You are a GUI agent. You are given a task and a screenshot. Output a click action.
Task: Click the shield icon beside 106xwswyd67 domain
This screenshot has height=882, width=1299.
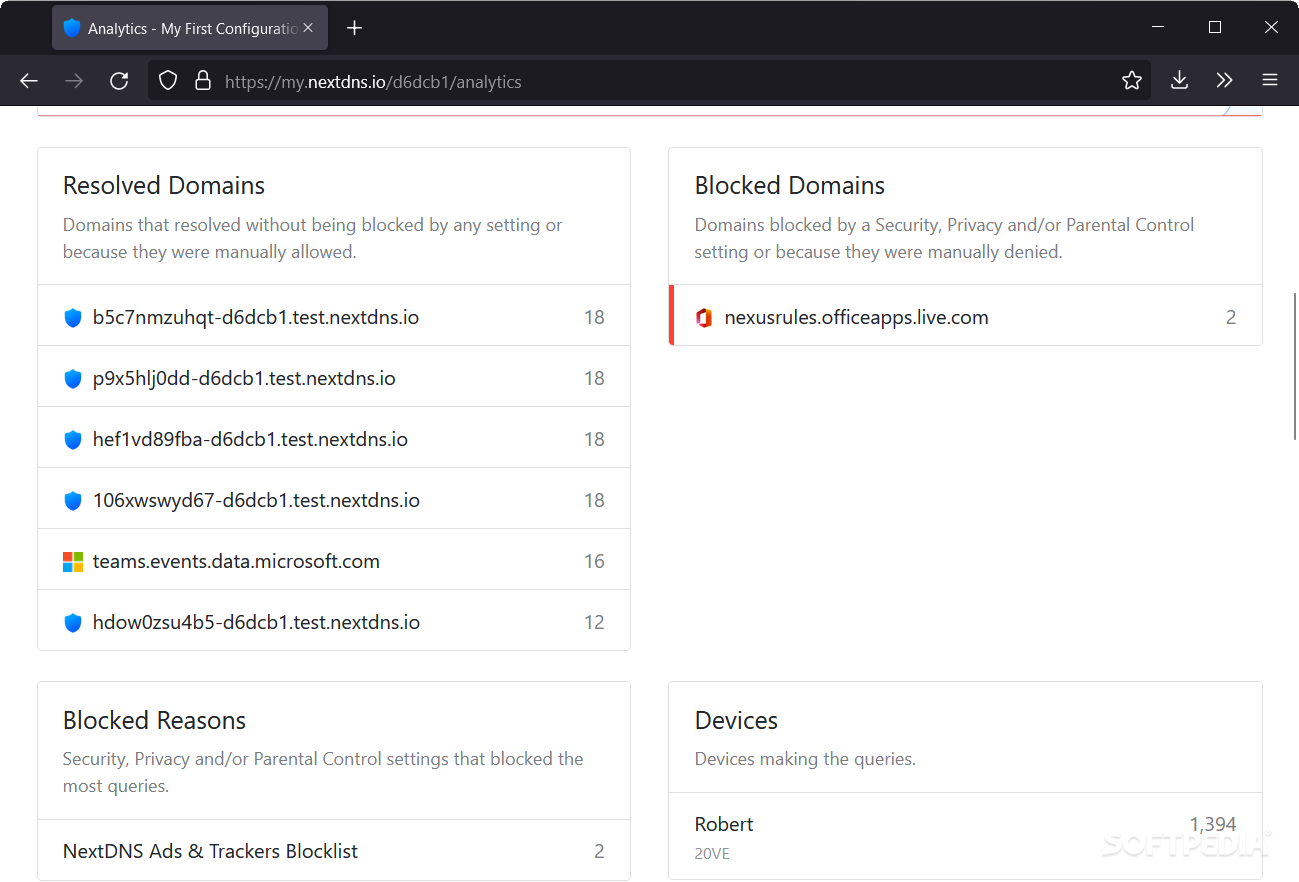tap(73, 501)
